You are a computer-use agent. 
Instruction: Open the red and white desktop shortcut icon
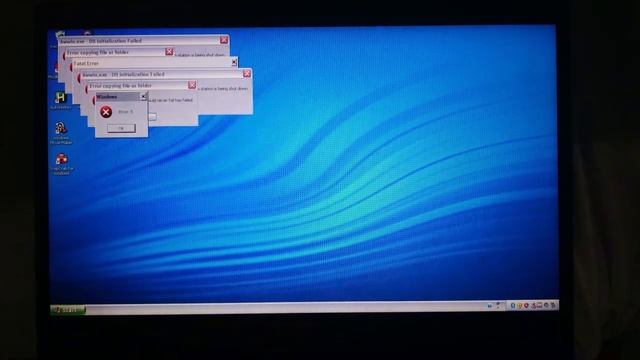coord(61,159)
